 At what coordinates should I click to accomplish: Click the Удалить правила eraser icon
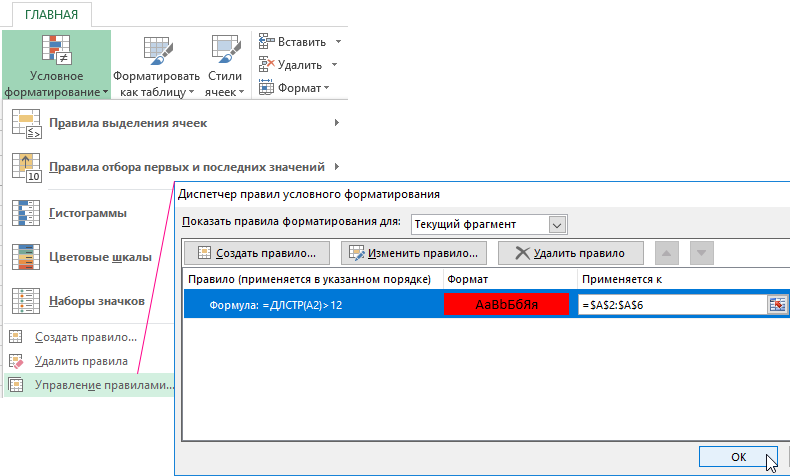16,361
